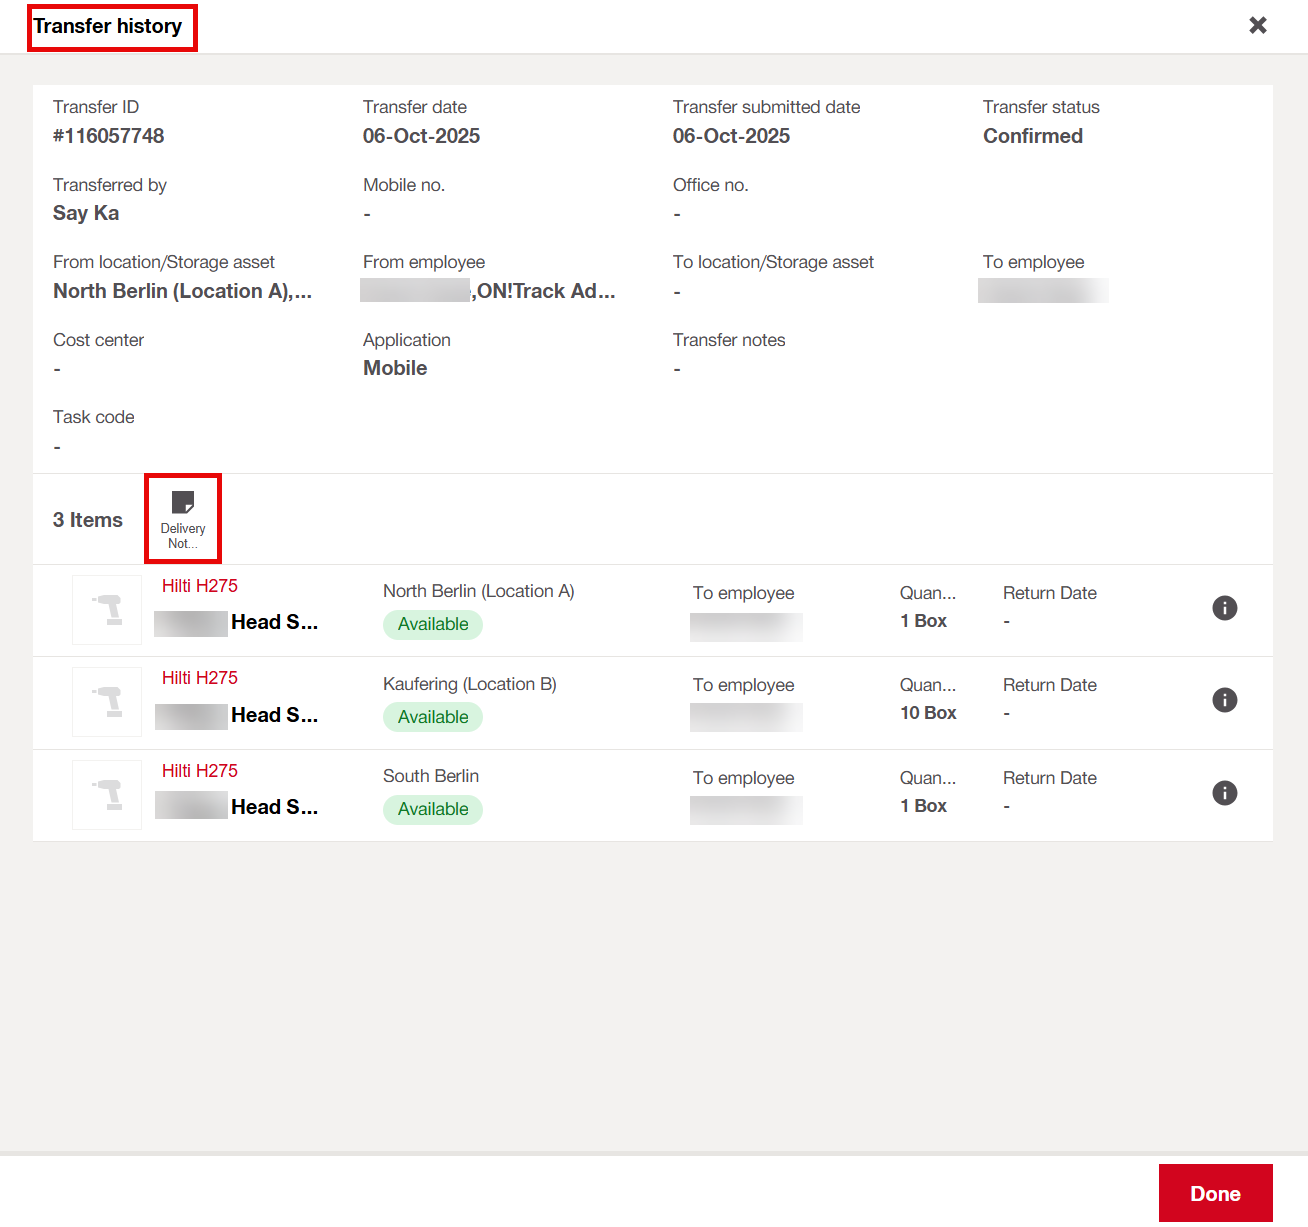The height and width of the screenshot is (1227, 1308).
Task: Show info for Kaufering item row
Action: coord(1224,700)
